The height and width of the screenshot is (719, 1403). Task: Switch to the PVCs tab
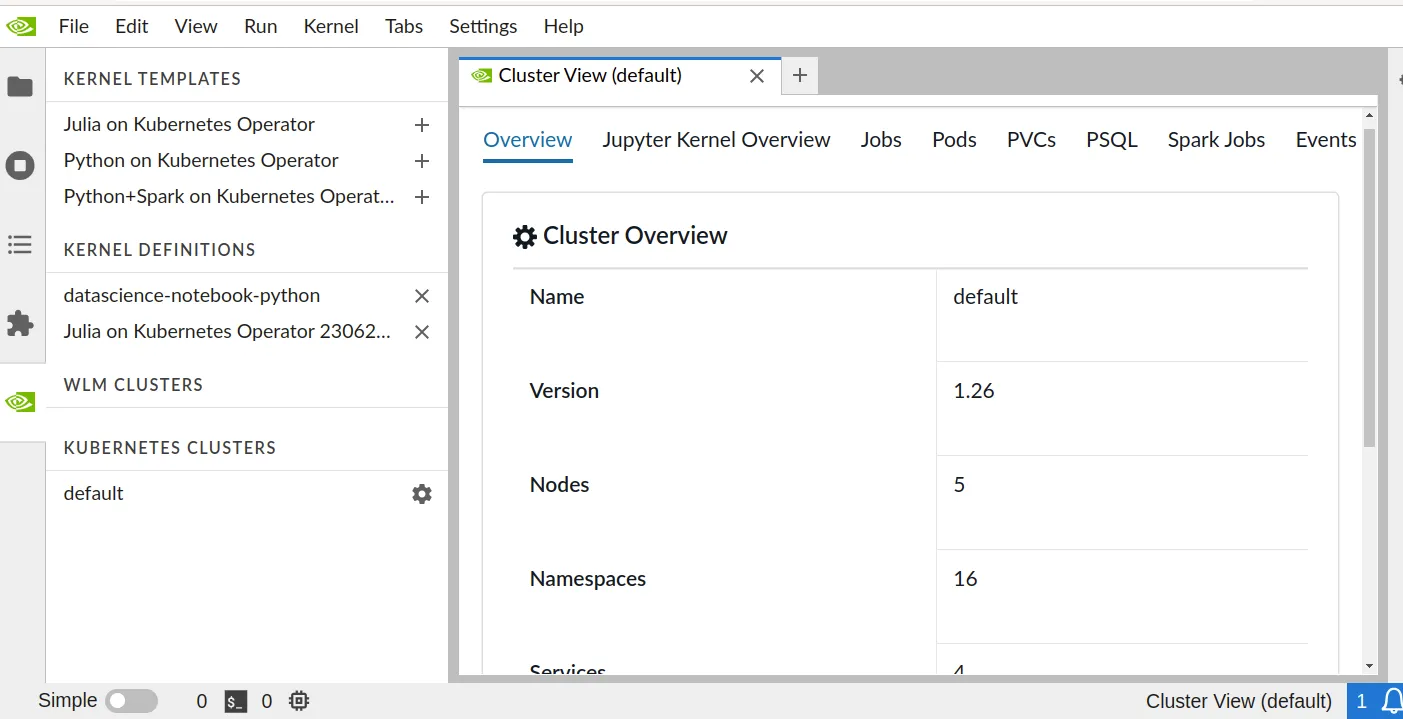point(1031,140)
